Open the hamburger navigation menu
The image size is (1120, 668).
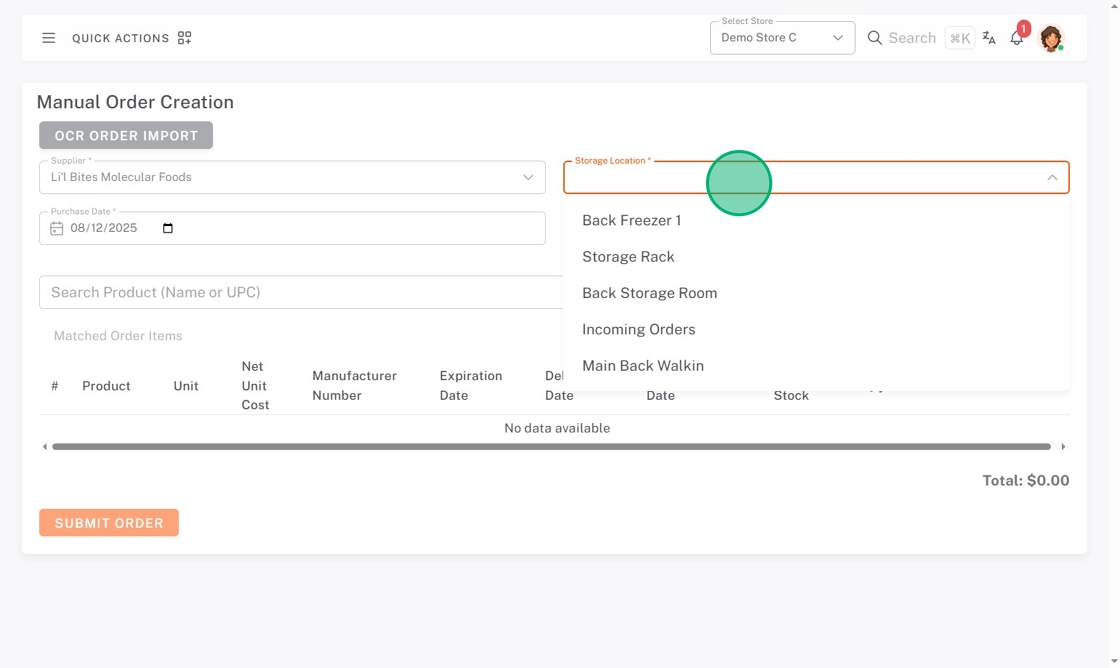coord(48,38)
